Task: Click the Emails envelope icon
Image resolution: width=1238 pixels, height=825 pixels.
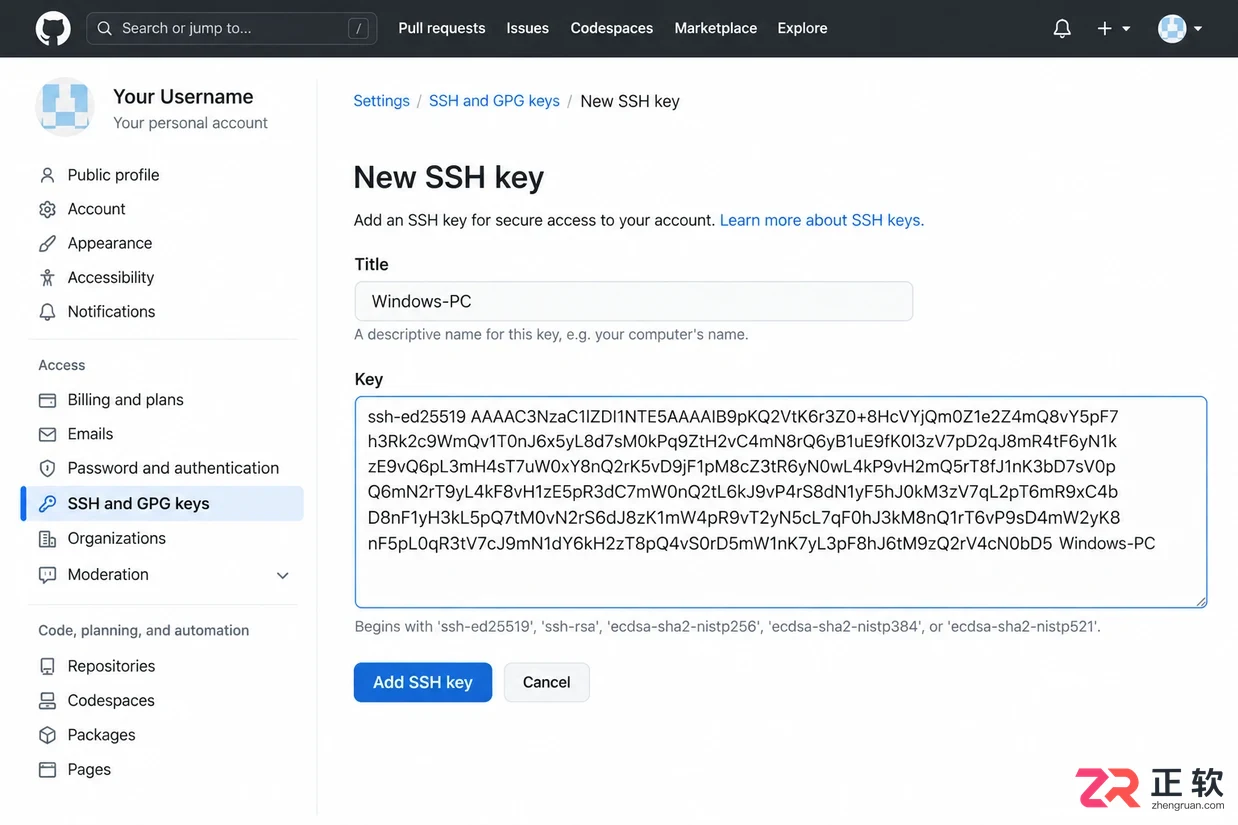Action: (47, 434)
